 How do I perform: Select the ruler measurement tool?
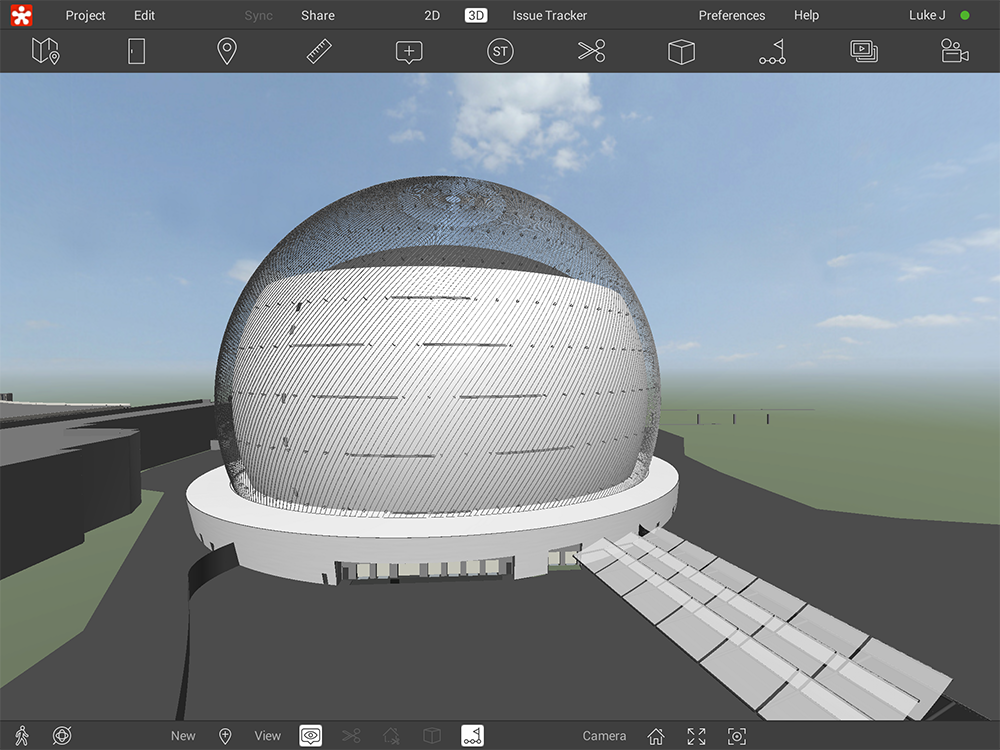pos(319,51)
